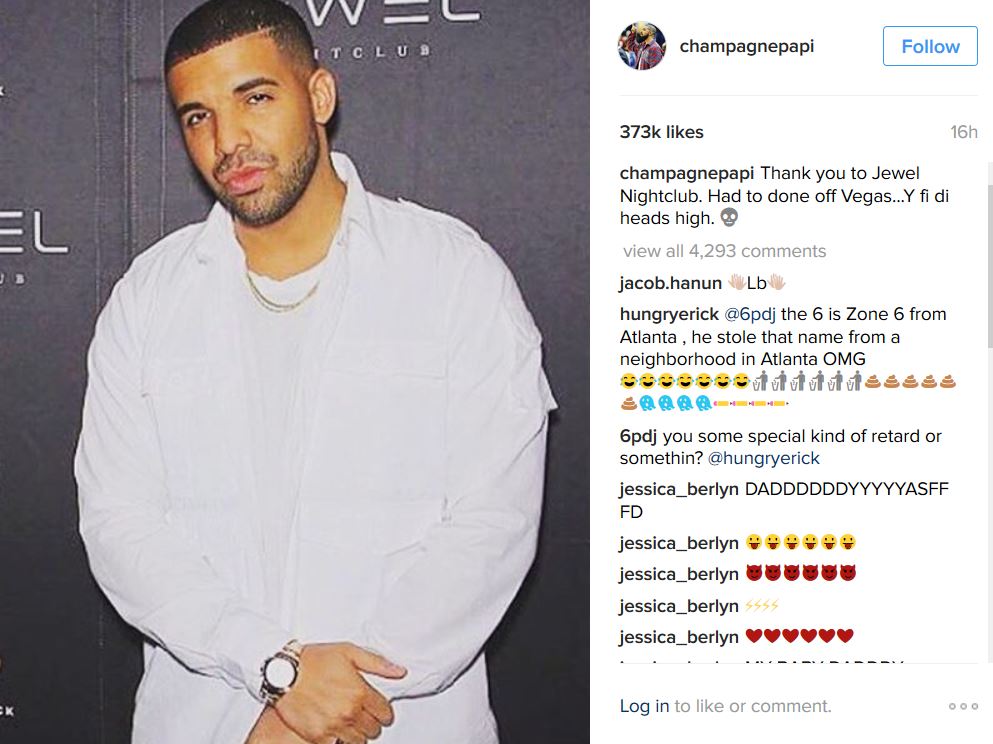Click the skull emoji in caption
The height and width of the screenshot is (744, 993).
(x=730, y=218)
